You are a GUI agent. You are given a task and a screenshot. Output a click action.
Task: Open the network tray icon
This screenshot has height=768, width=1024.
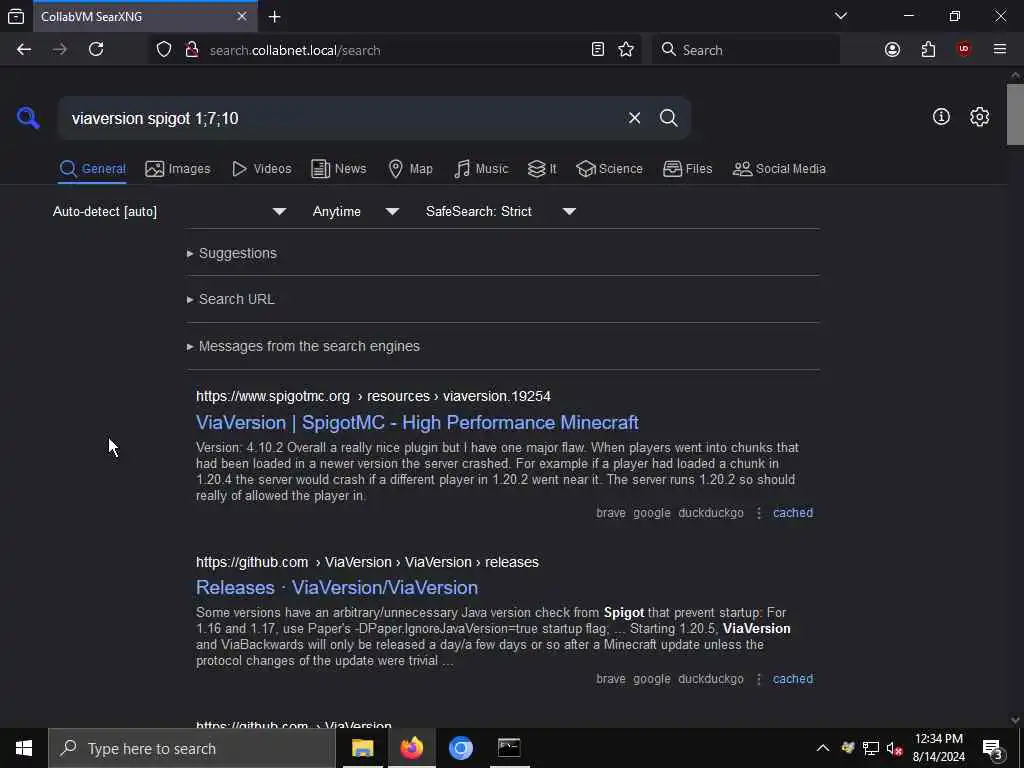click(871, 748)
